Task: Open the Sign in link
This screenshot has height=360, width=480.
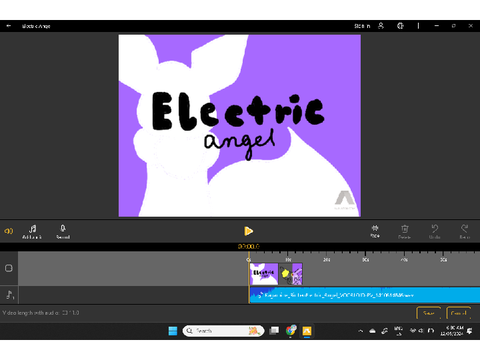Action: (x=362, y=26)
